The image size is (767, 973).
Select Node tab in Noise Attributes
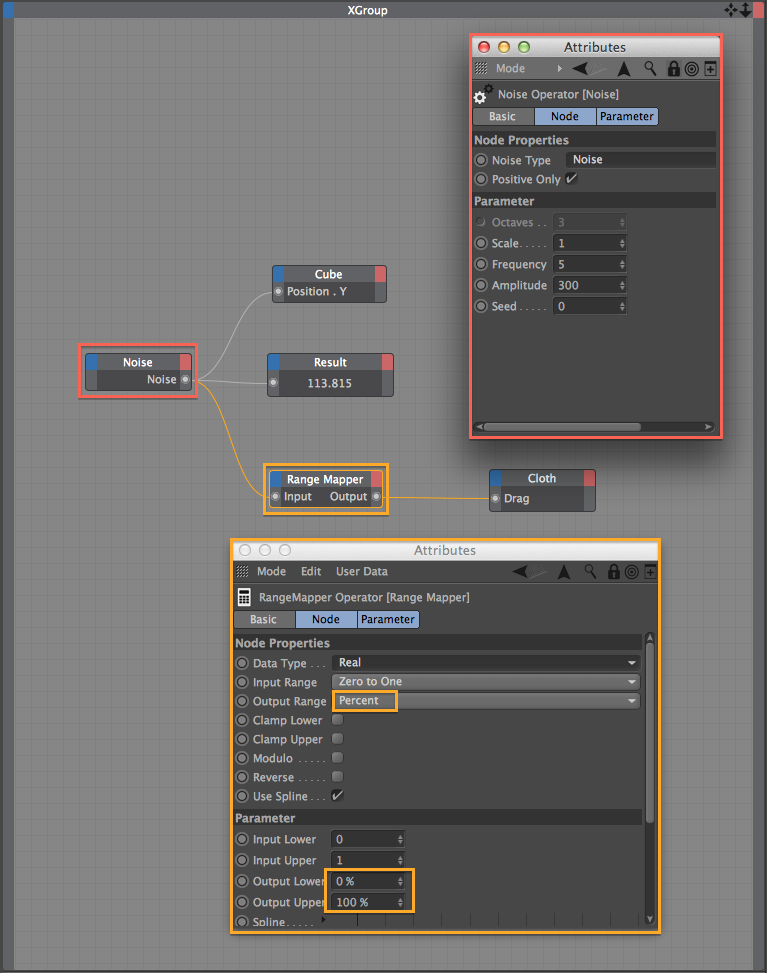tap(565, 117)
